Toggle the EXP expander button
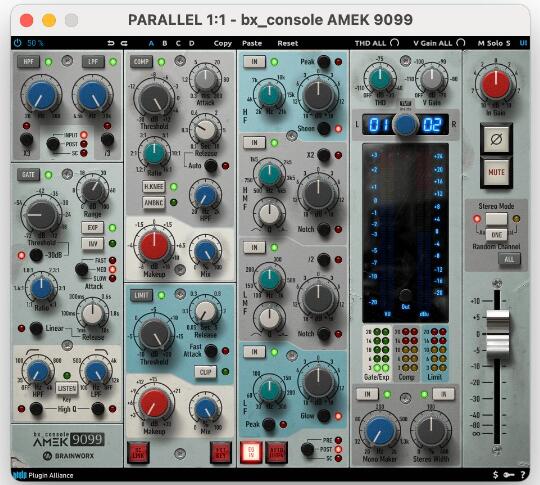The height and width of the screenshot is (485, 540). 93,228
